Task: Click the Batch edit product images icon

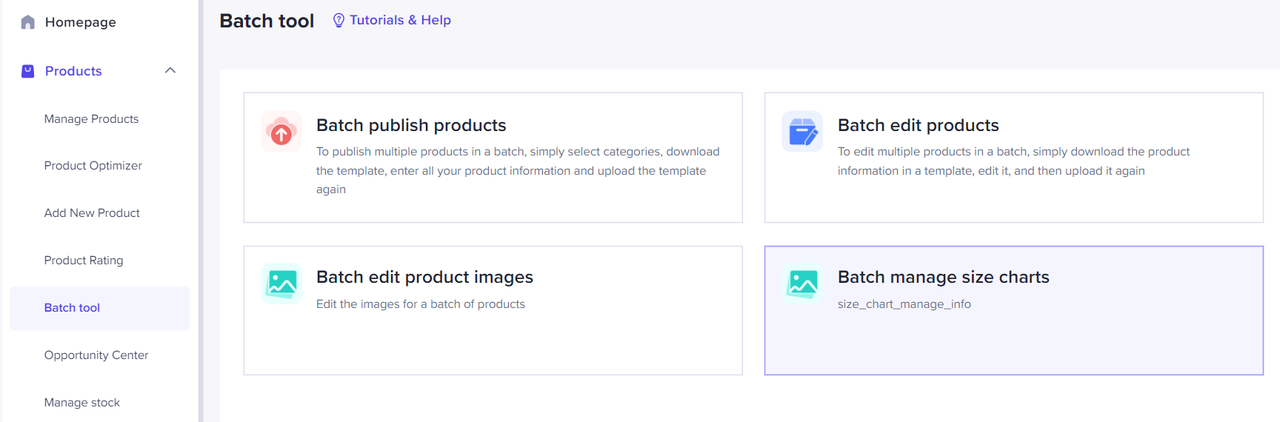Action: coord(281,284)
